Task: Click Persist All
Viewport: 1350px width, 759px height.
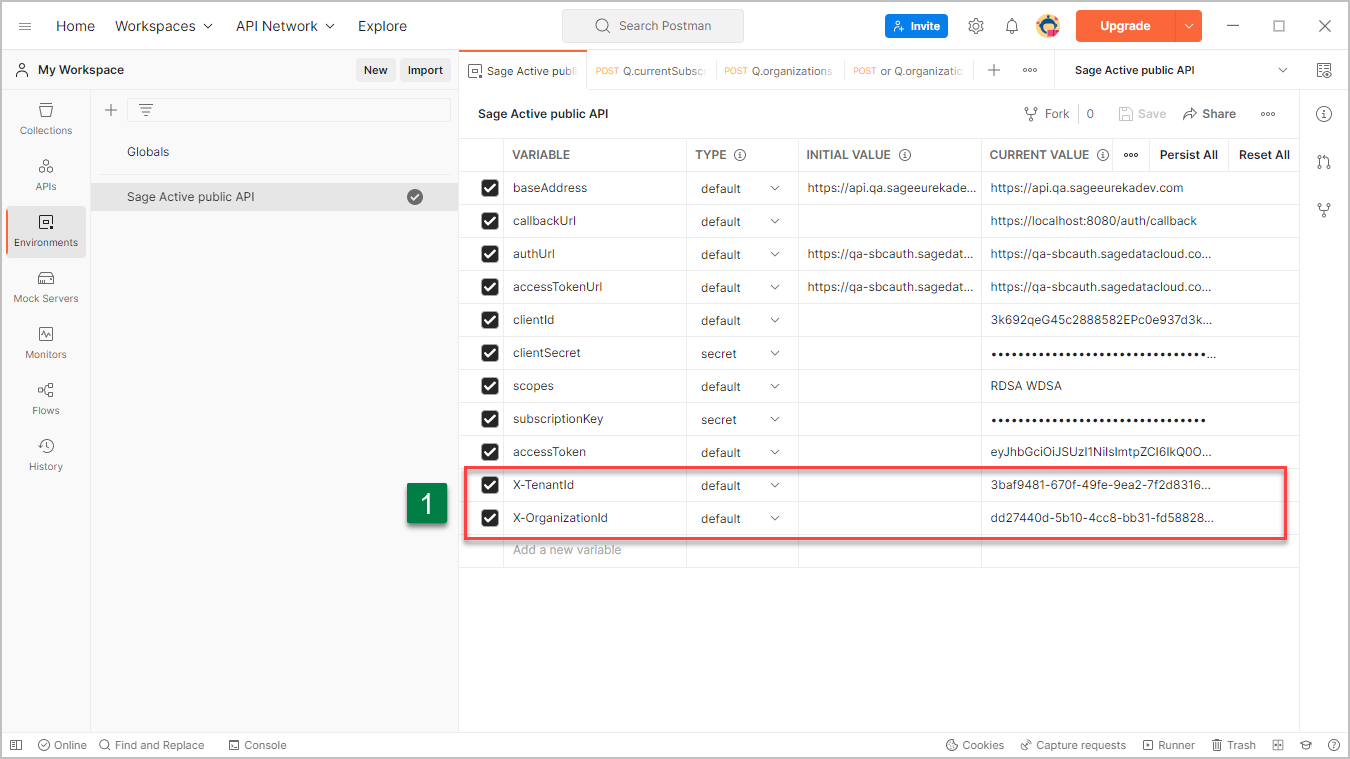Action: [1188, 155]
